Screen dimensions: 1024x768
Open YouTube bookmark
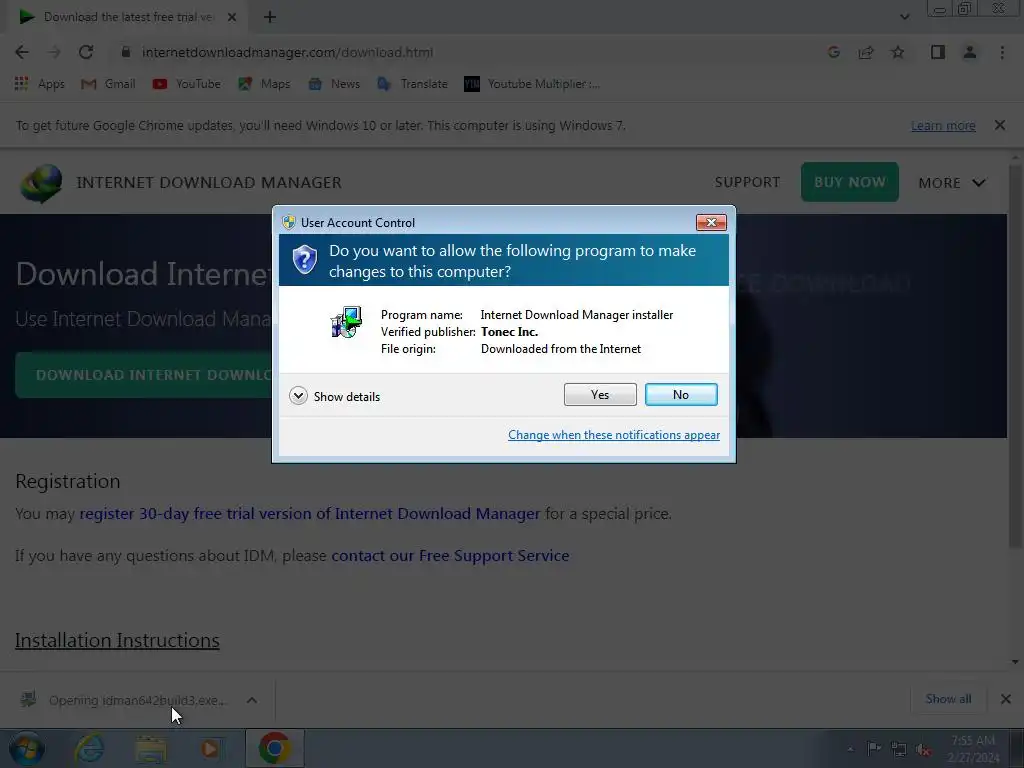point(186,84)
